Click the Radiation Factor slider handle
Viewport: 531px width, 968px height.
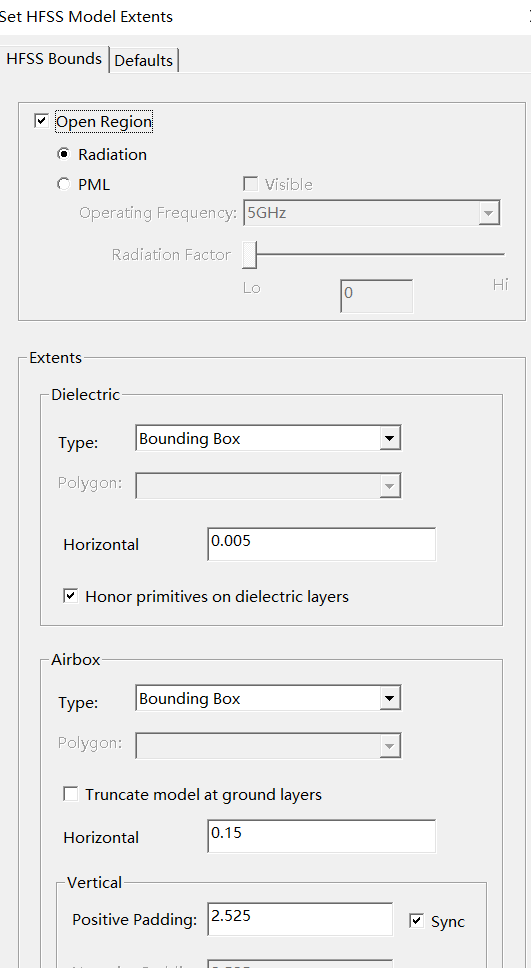coord(249,254)
